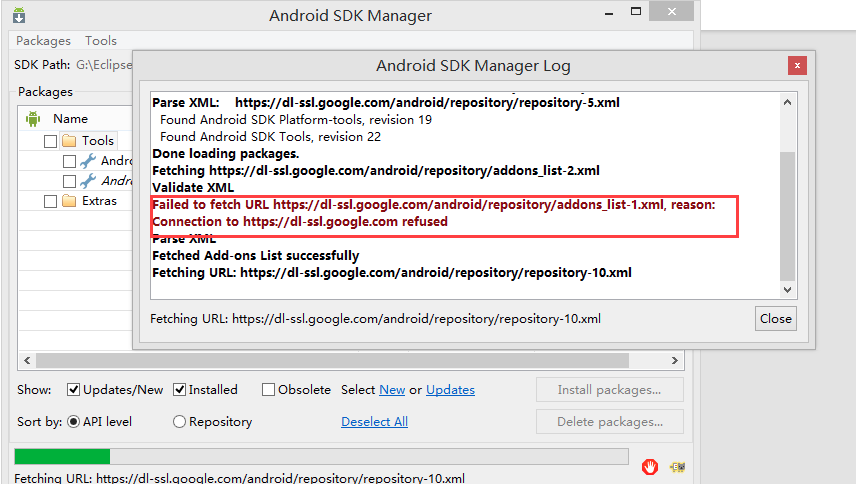Viewport: 858px width, 487px height.
Task: Uncheck the Updates/New filter
Action: point(73,390)
